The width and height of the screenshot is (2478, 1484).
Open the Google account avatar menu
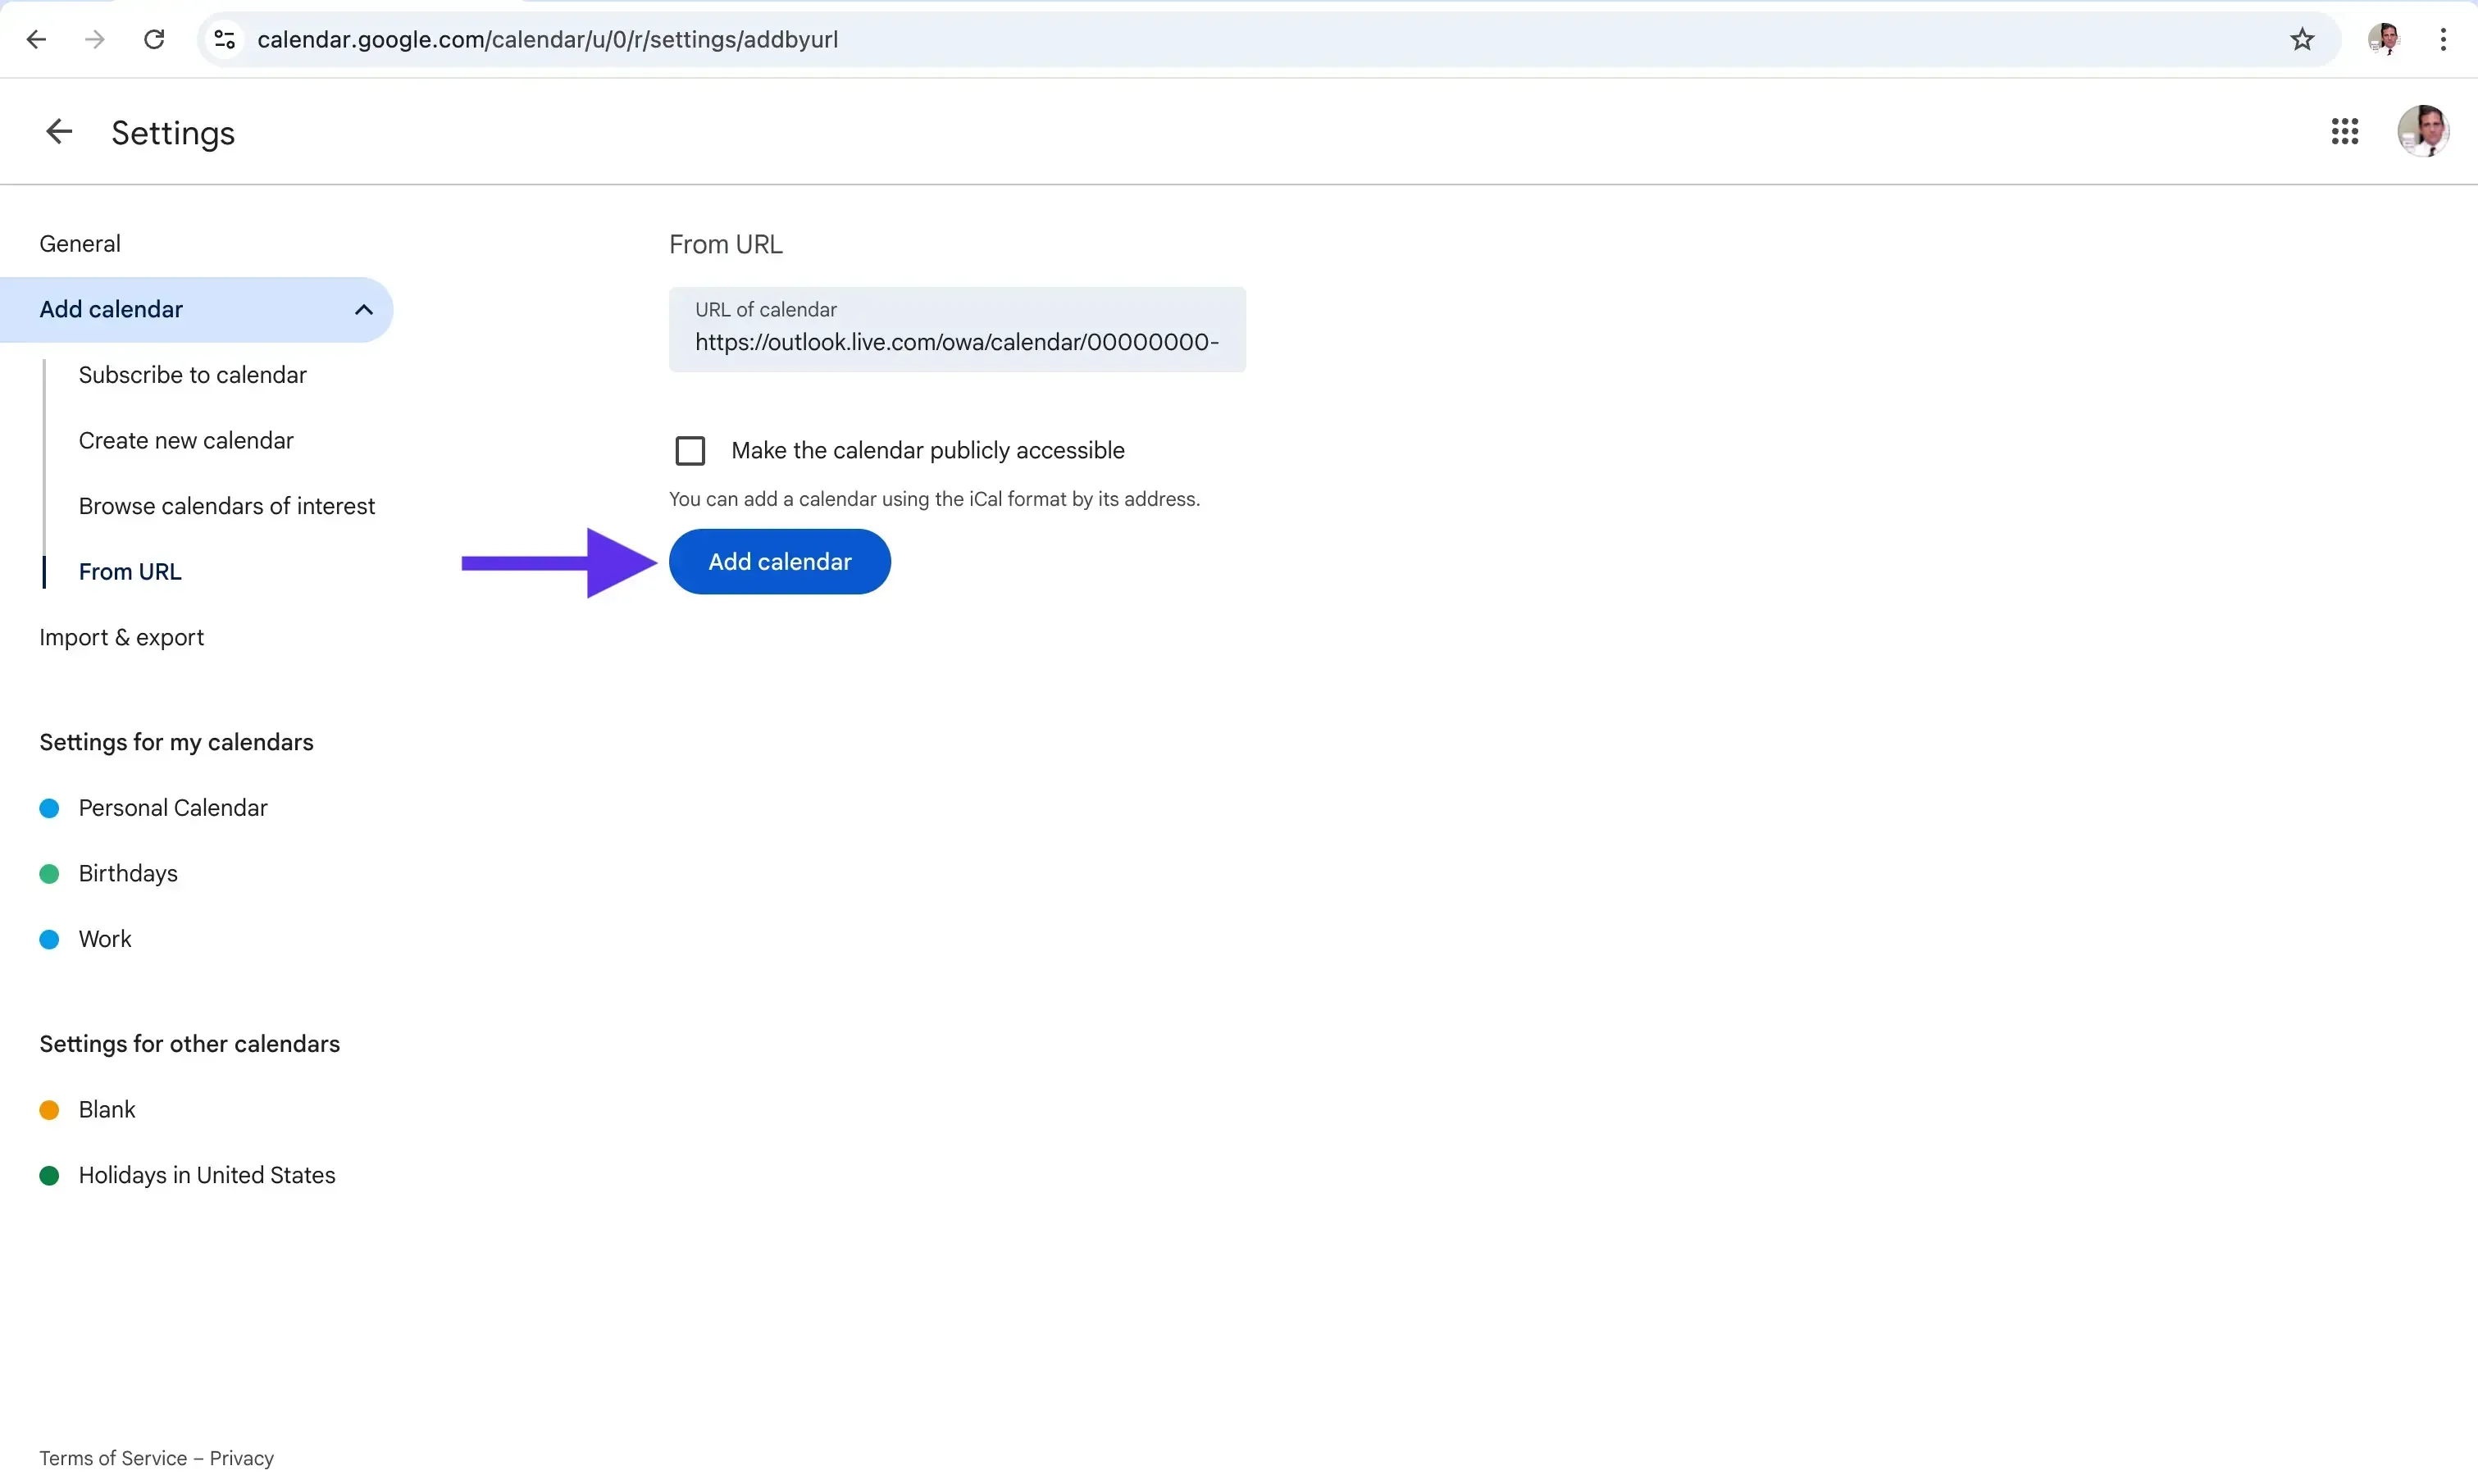click(2424, 131)
